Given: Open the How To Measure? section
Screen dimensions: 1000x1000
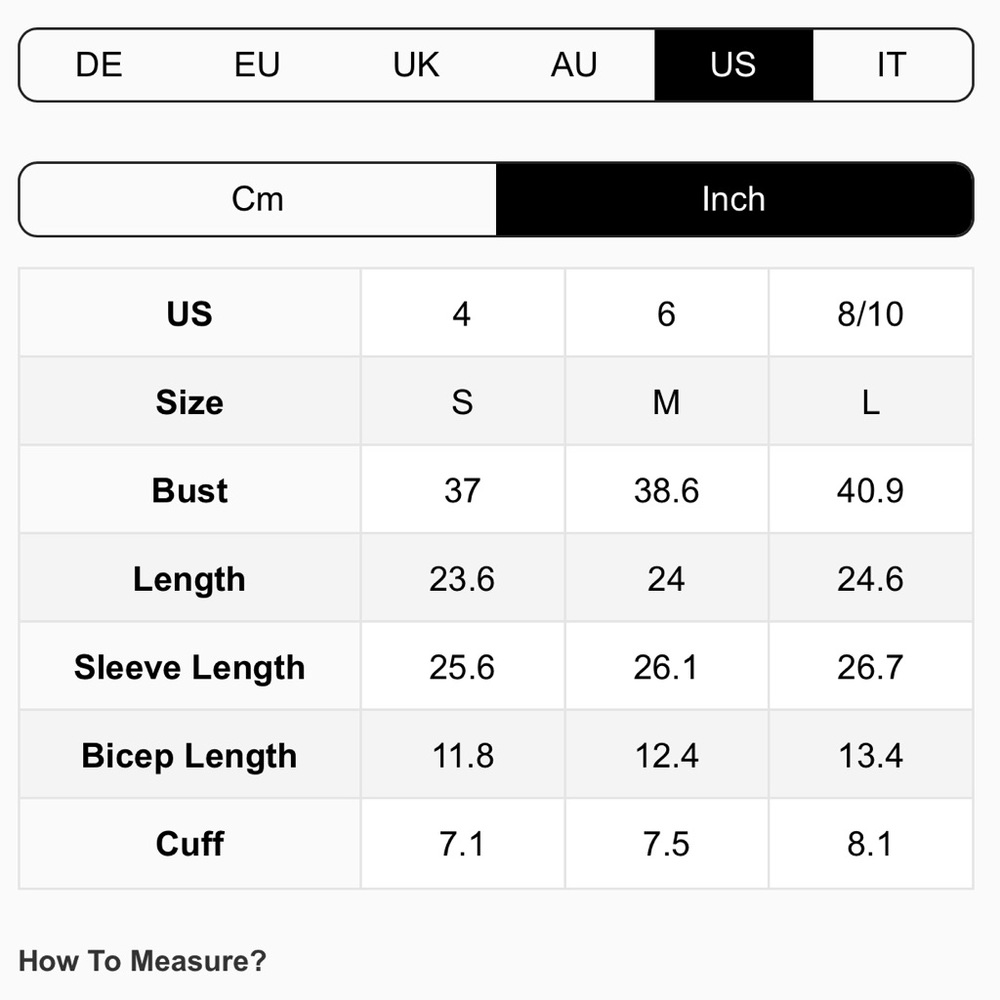Looking at the screenshot, I should click(143, 962).
